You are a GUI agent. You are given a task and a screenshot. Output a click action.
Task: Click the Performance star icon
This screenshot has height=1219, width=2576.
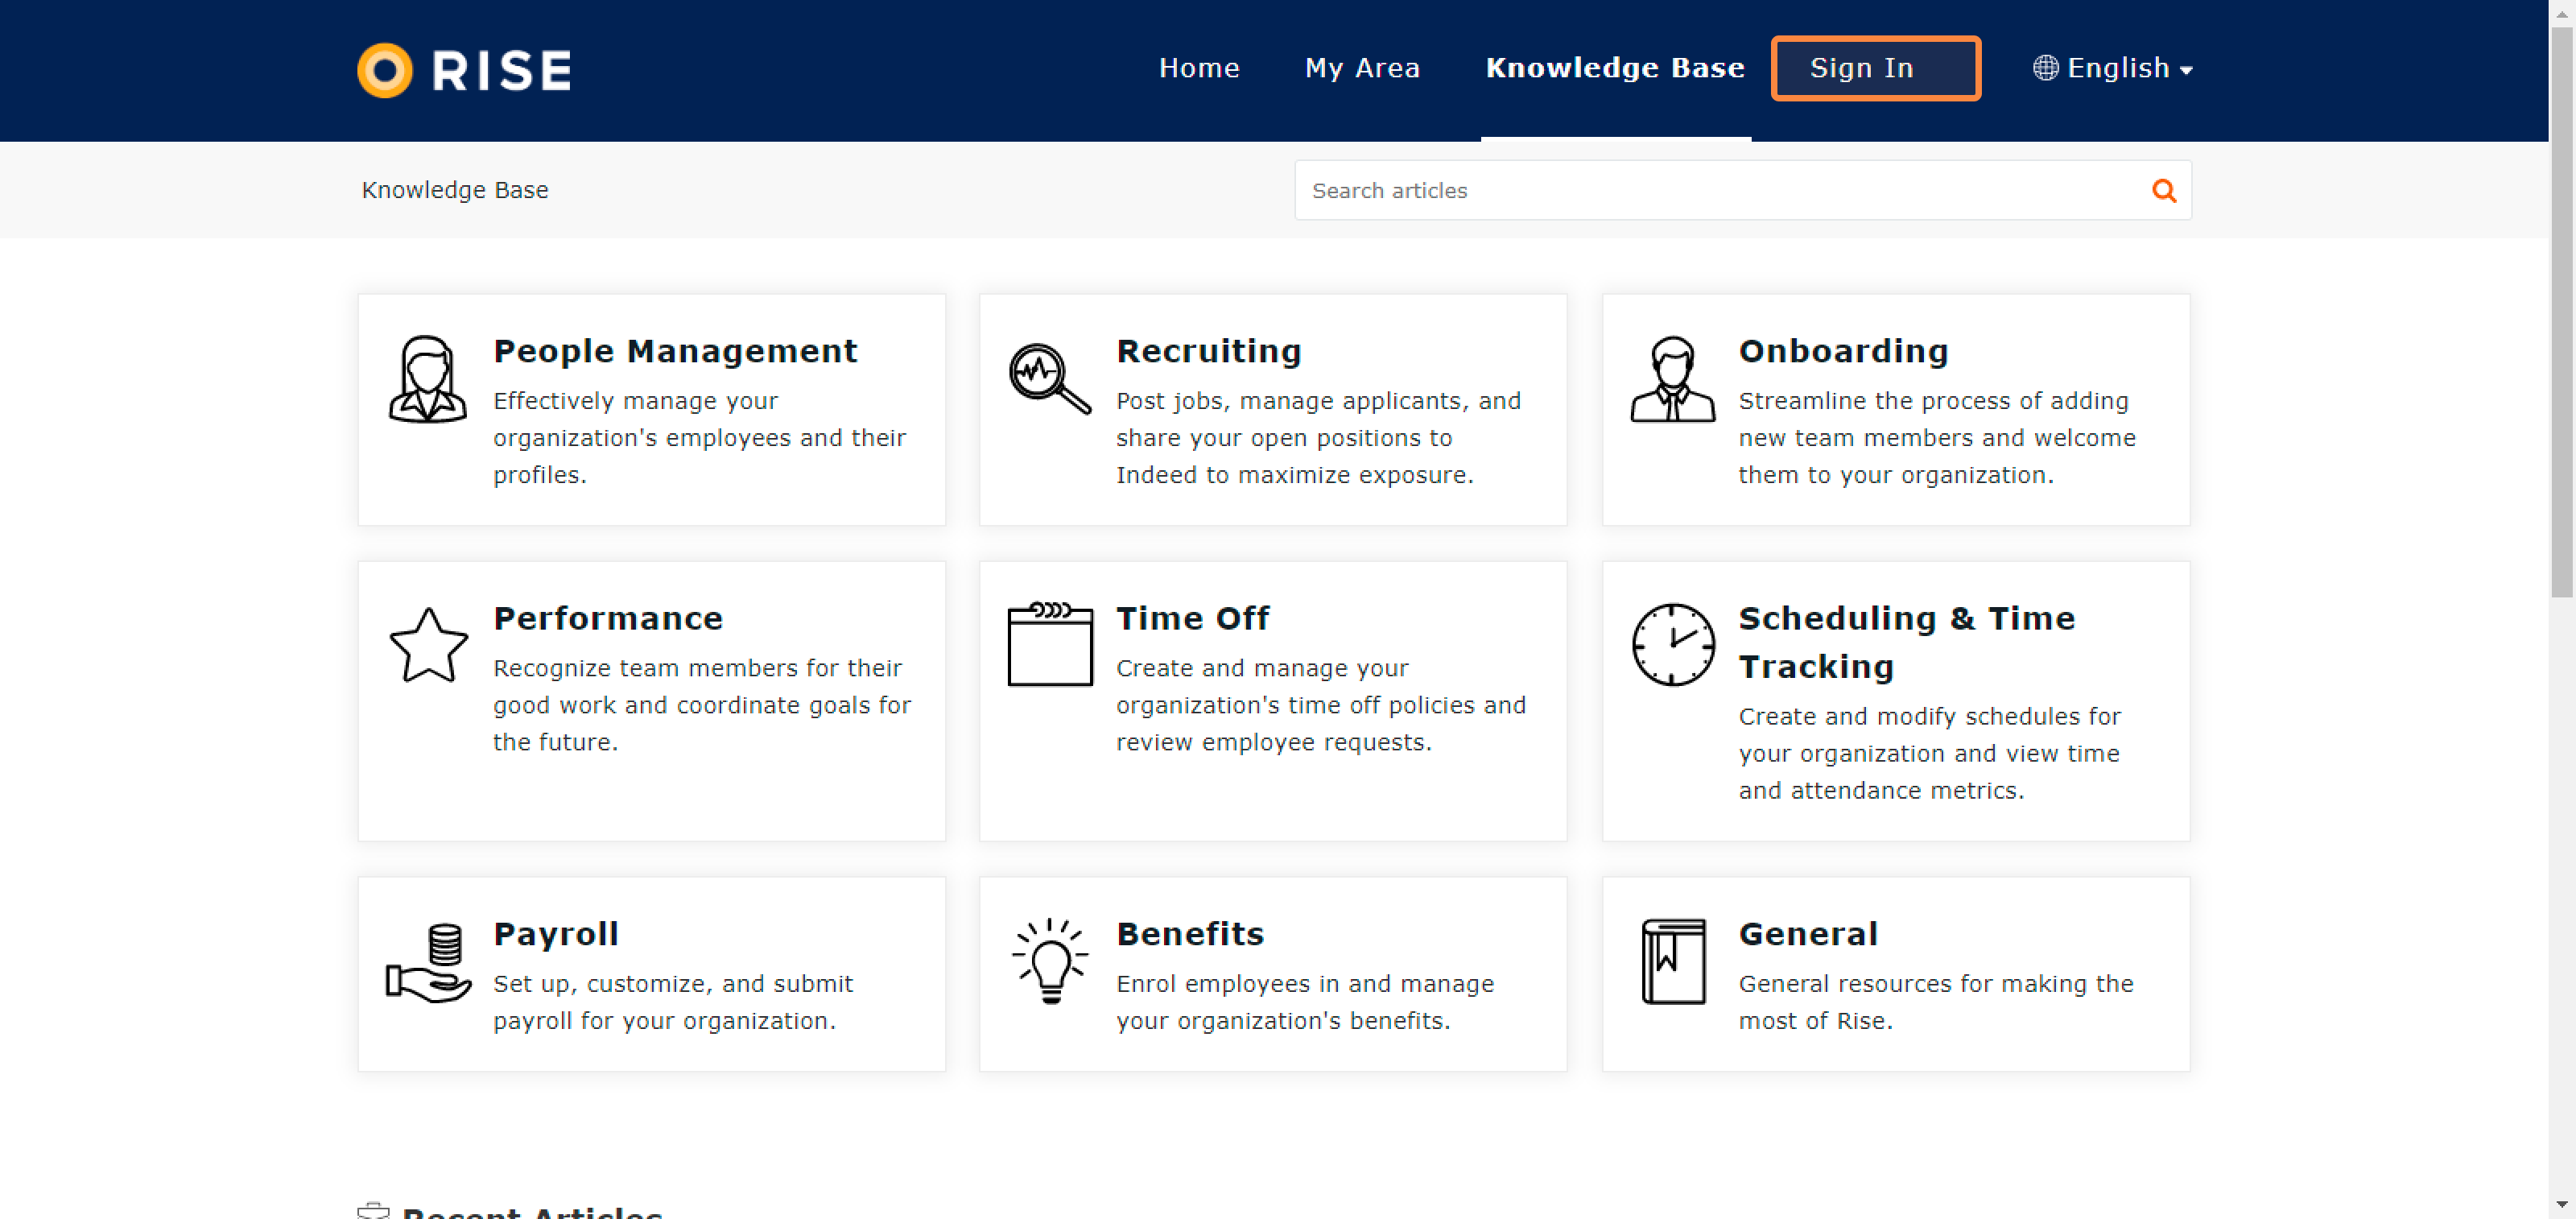tap(428, 646)
